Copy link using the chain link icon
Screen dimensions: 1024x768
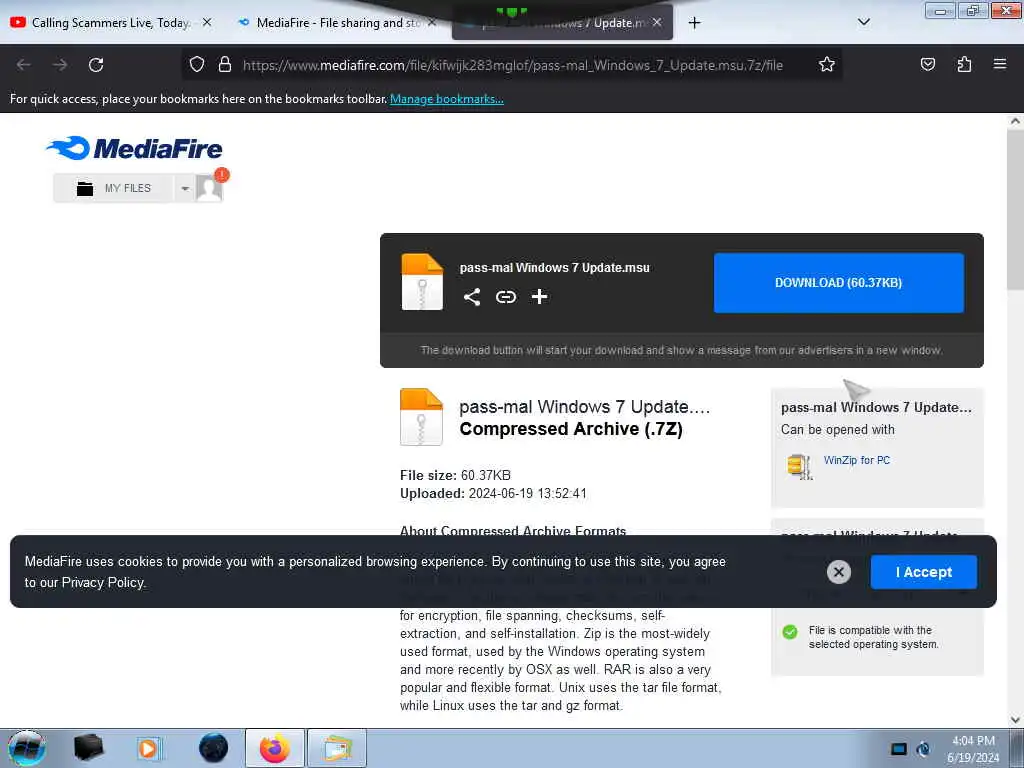(x=505, y=297)
